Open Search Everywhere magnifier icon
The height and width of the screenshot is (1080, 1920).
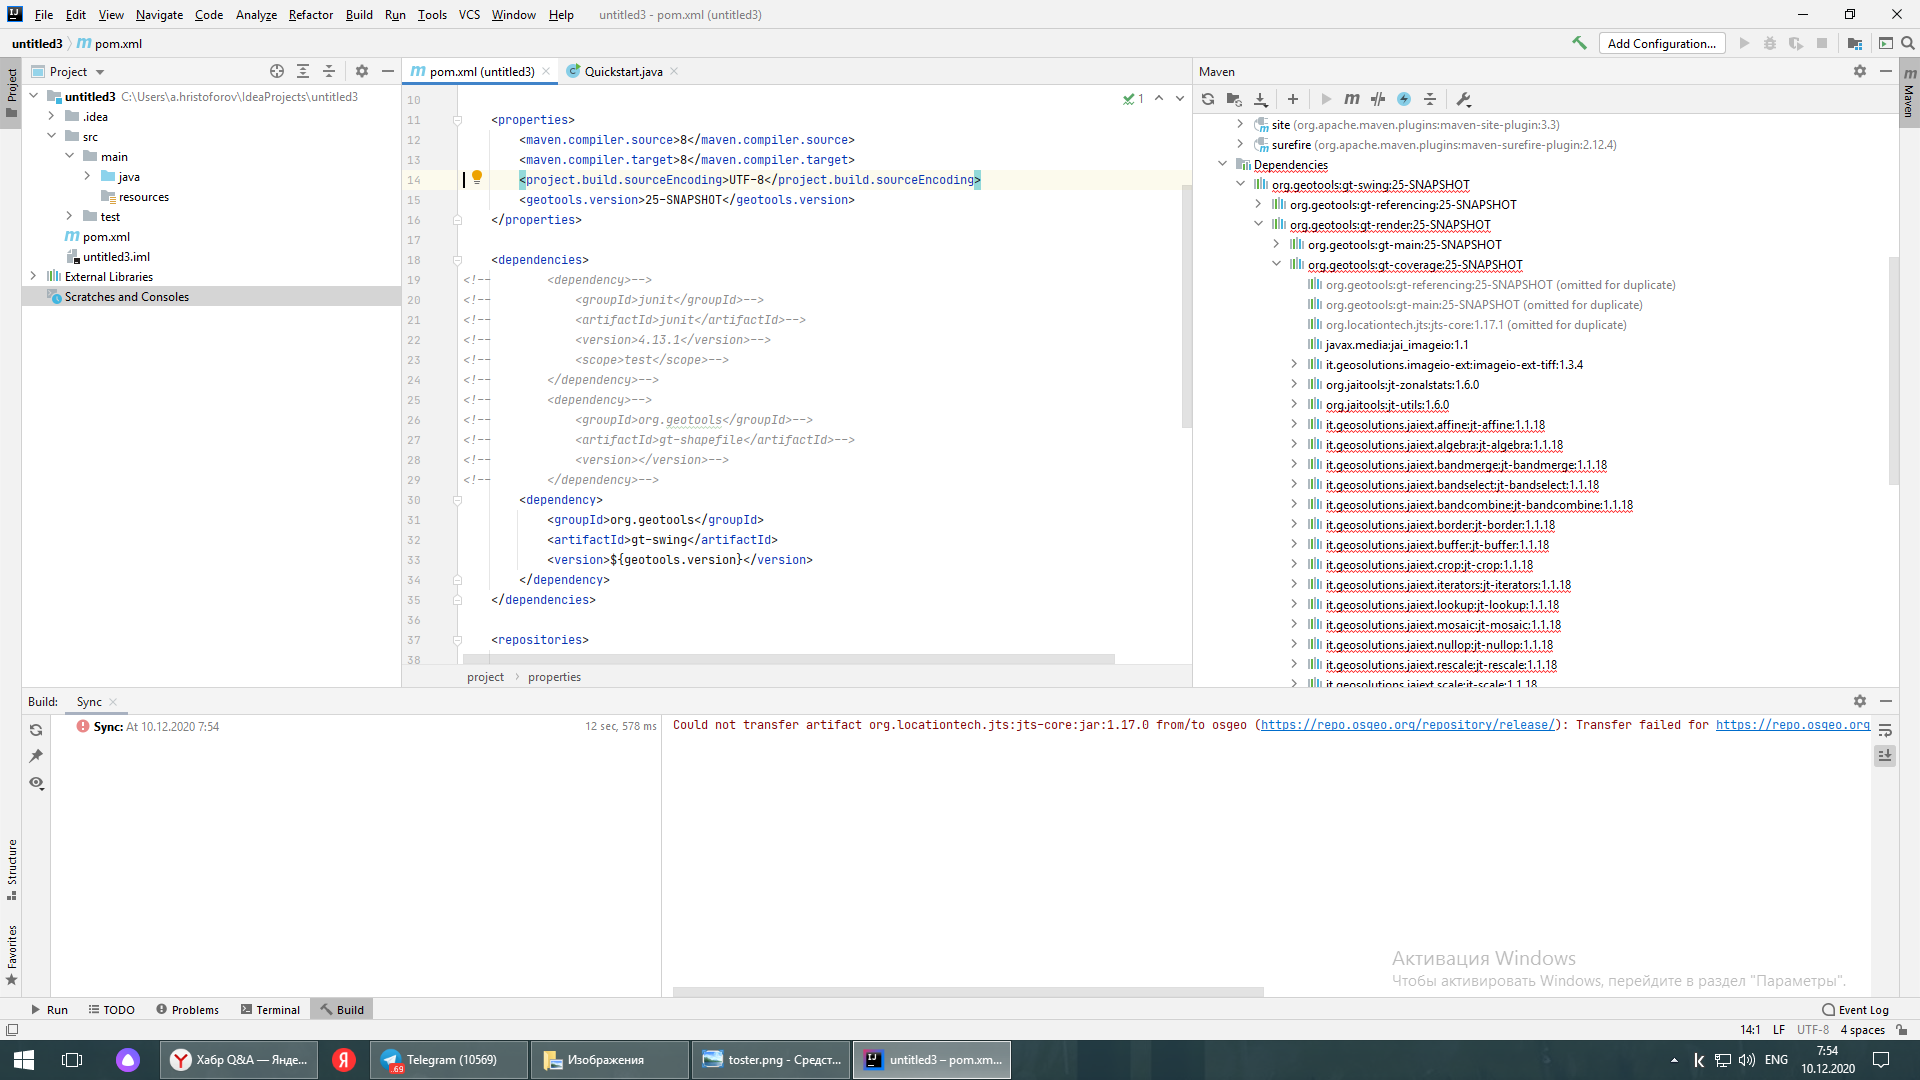coord(1907,43)
